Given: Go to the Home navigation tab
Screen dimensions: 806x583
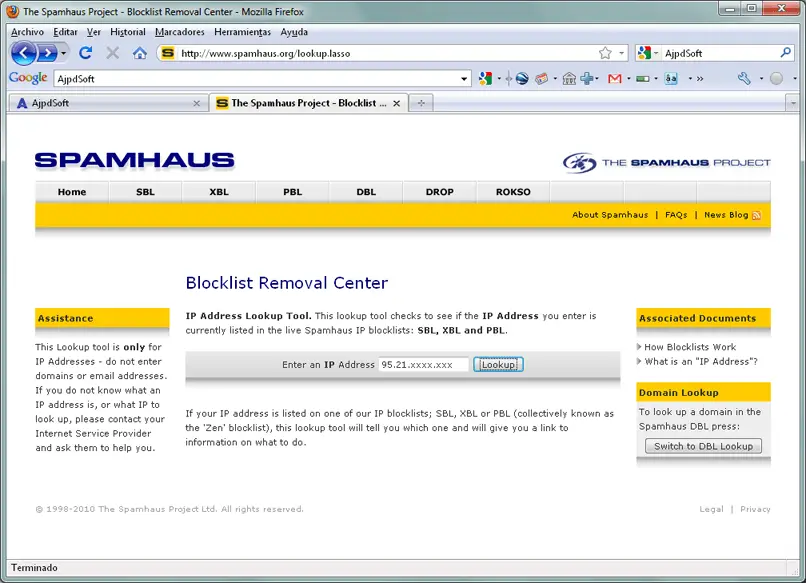Looking at the screenshot, I should click(x=71, y=192).
